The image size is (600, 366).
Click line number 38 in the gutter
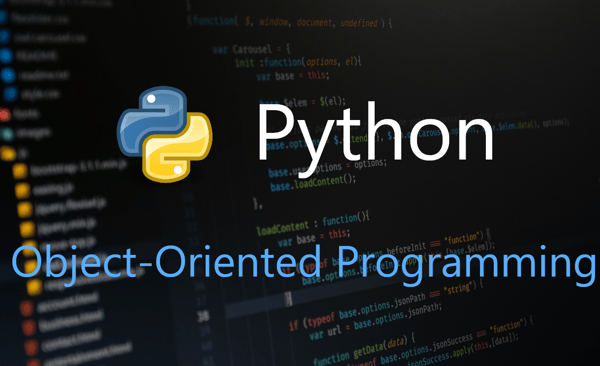coord(203,316)
